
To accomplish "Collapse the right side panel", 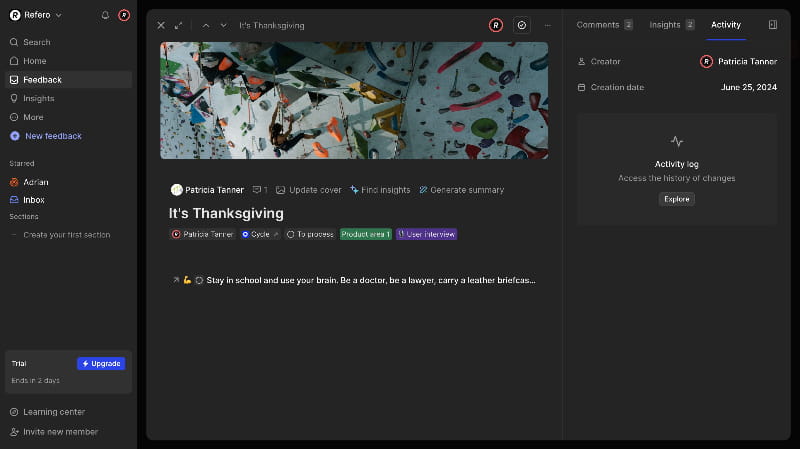I will (772, 24).
